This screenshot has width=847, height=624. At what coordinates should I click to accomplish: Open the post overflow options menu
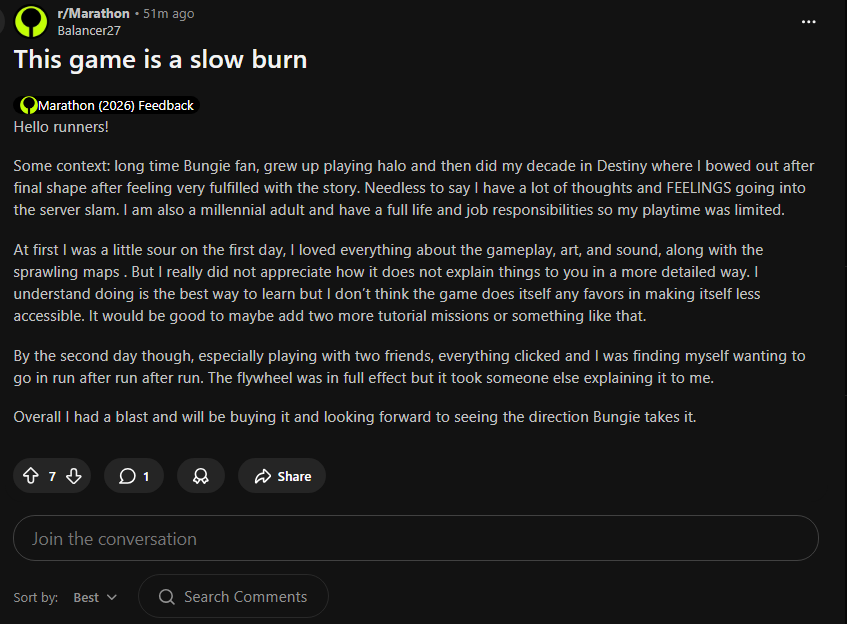pyautogui.click(x=809, y=21)
